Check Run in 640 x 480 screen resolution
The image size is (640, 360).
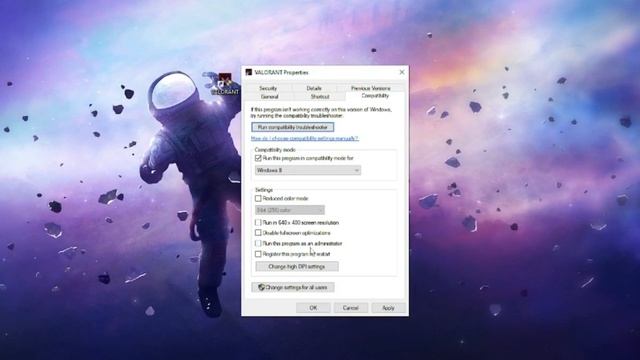pos(258,223)
